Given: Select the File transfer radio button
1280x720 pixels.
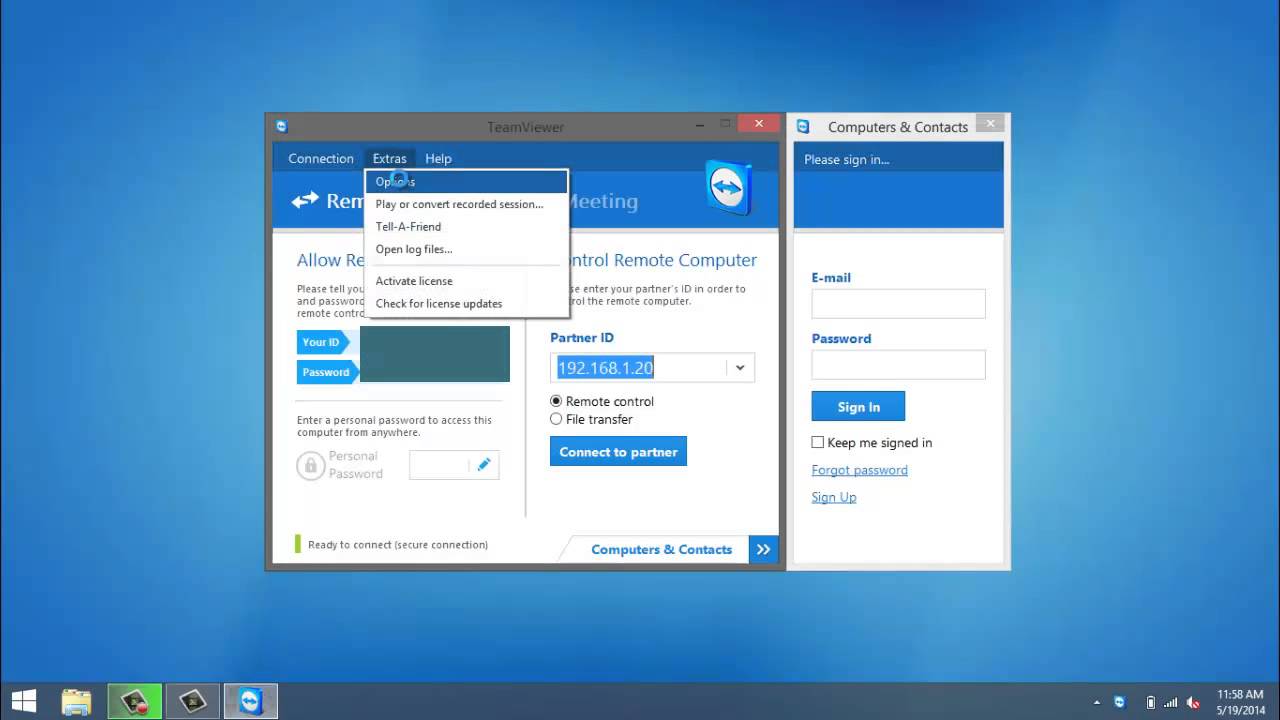Looking at the screenshot, I should pyautogui.click(x=556, y=419).
